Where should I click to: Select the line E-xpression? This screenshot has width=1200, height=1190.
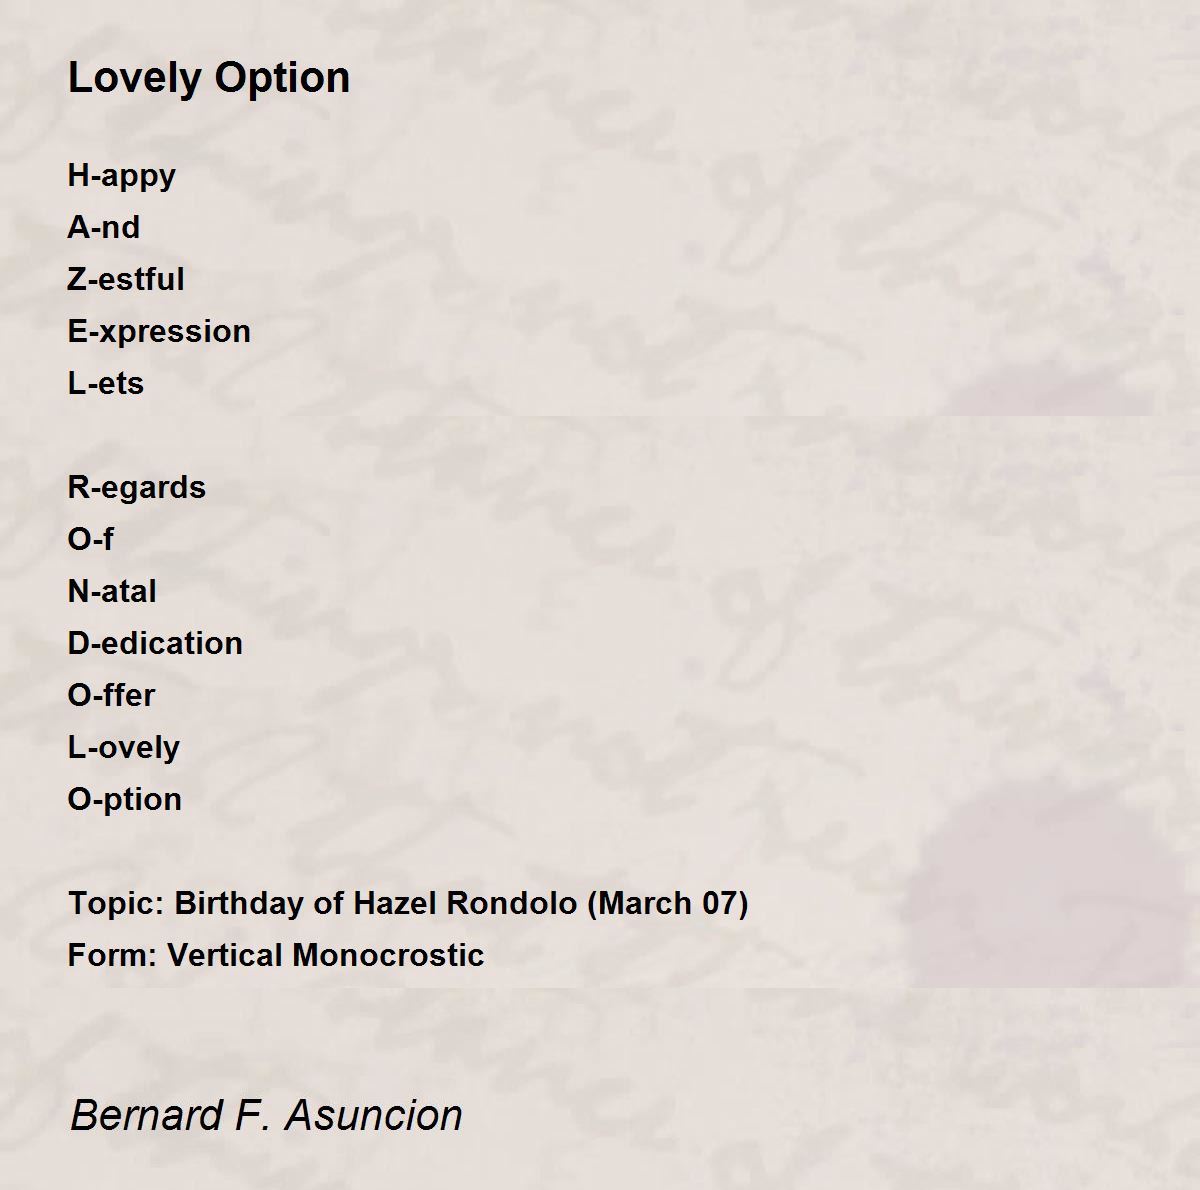(159, 332)
